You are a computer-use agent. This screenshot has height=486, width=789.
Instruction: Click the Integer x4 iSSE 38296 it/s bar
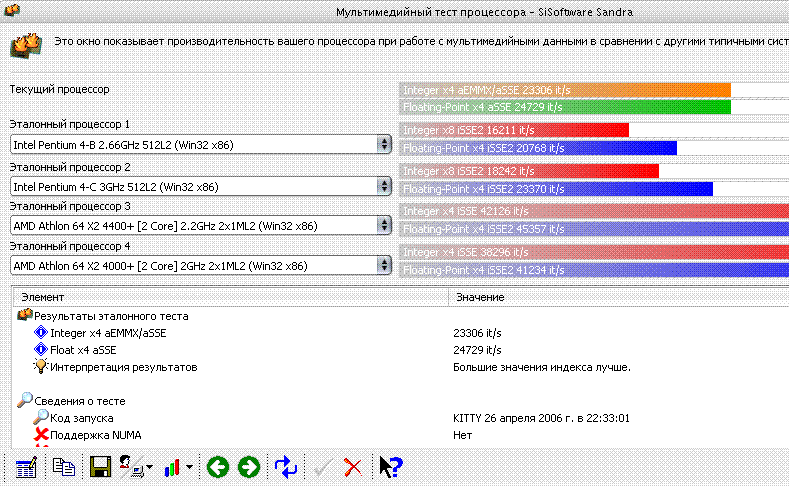pyautogui.click(x=594, y=252)
